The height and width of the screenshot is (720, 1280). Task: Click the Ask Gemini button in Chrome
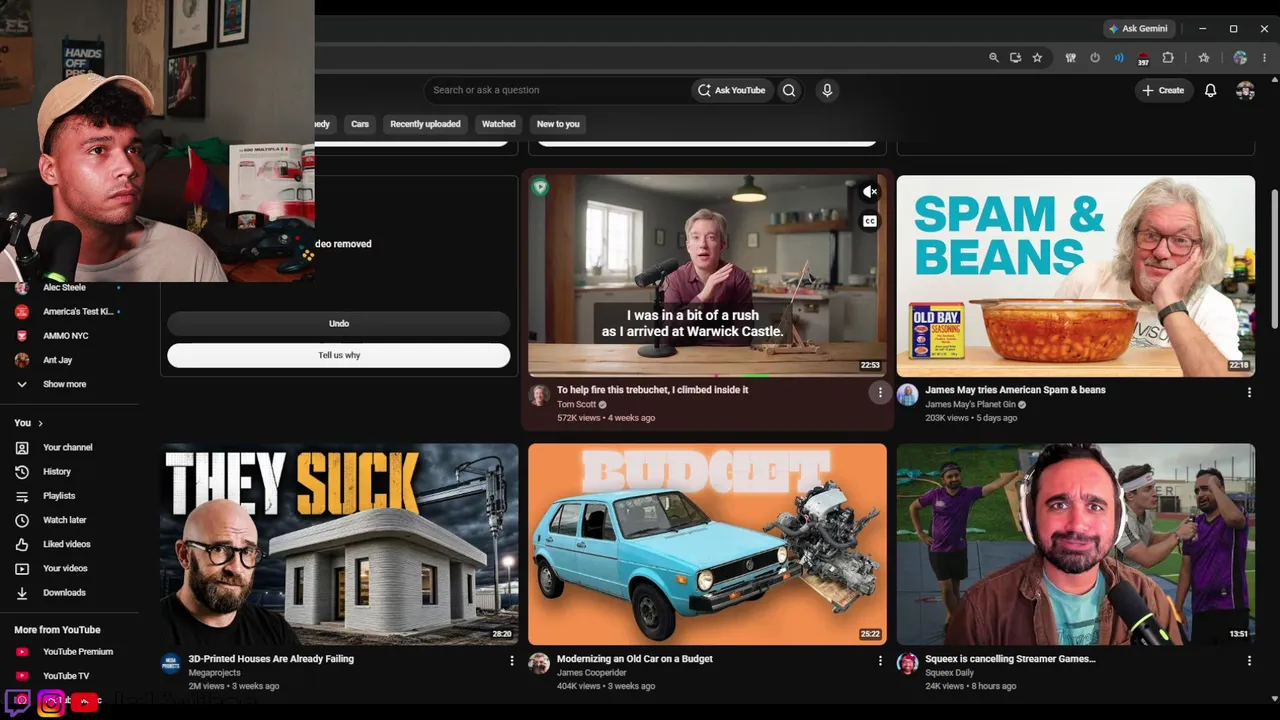tap(1138, 29)
